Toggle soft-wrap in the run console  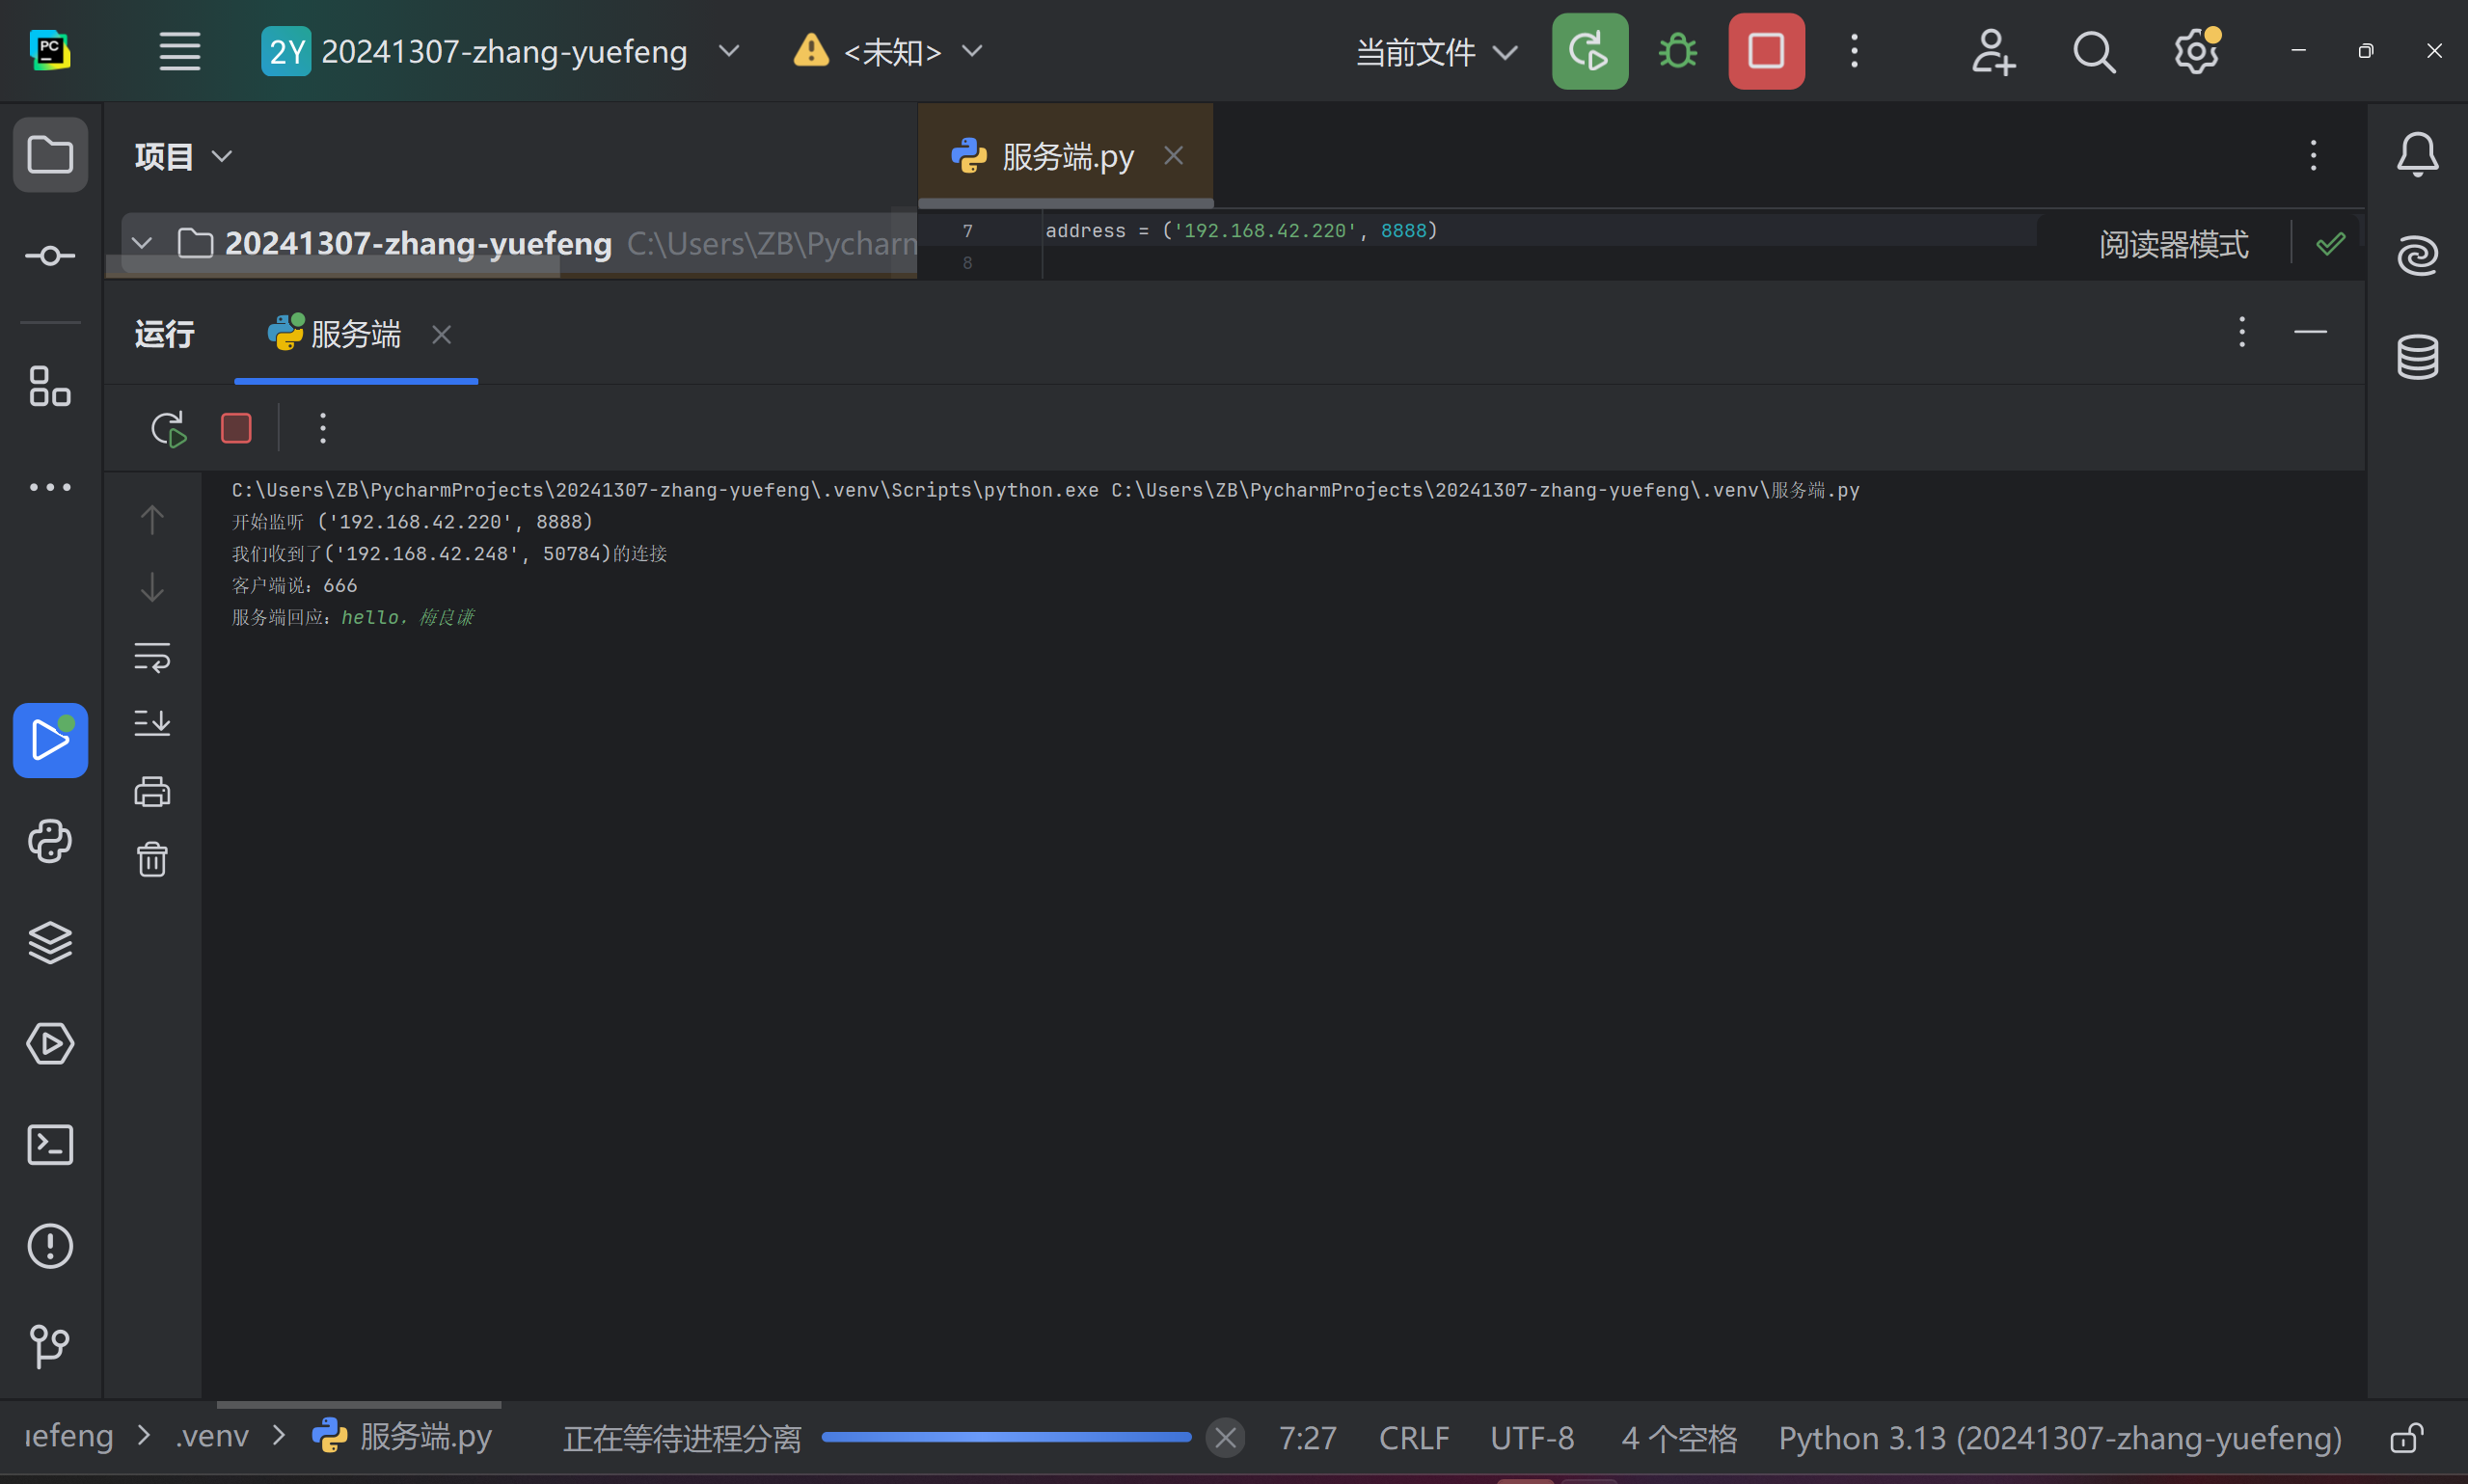(152, 657)
